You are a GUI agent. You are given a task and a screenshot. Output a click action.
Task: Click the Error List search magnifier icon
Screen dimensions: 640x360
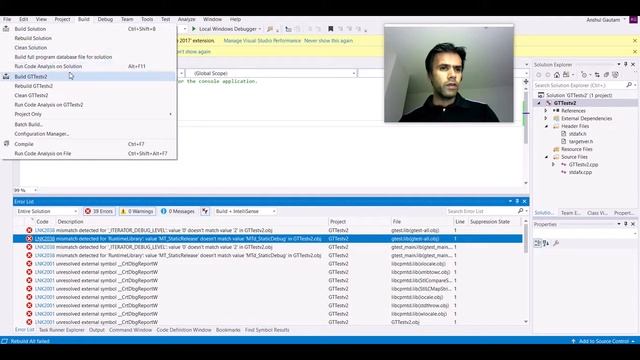coord(520,211)
